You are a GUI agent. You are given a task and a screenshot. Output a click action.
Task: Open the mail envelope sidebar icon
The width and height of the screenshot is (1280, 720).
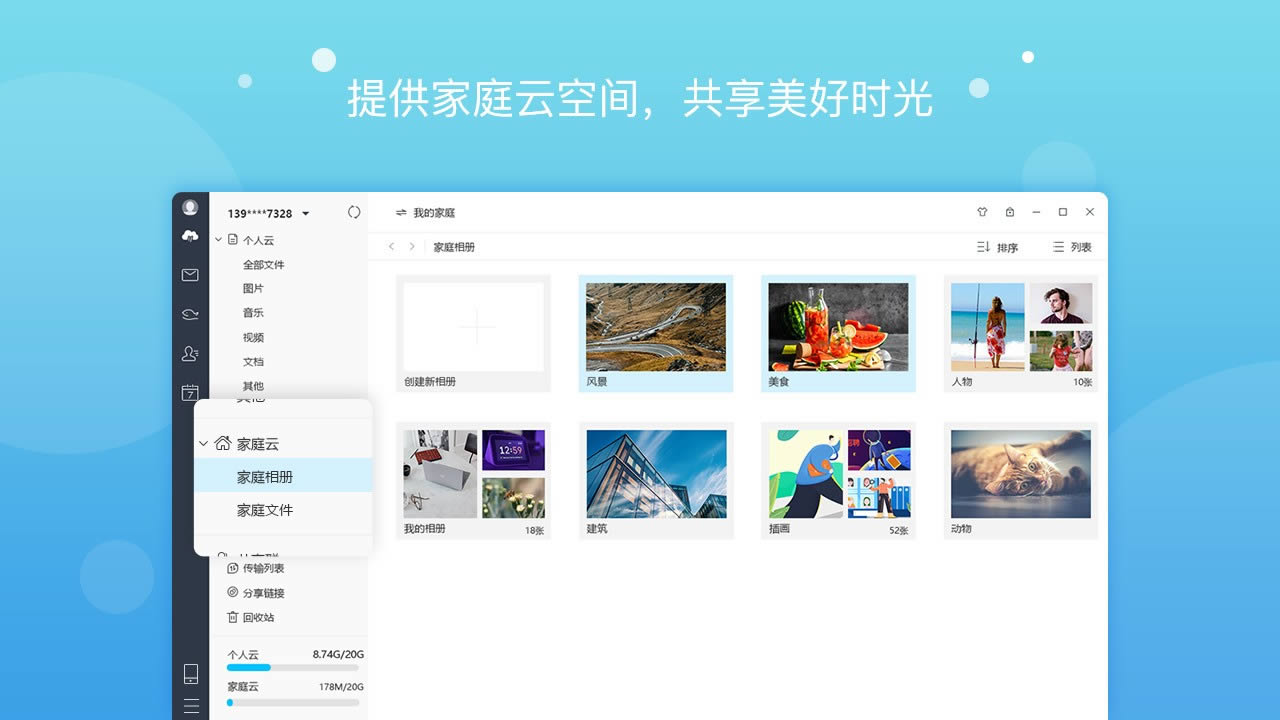point(190,275)
